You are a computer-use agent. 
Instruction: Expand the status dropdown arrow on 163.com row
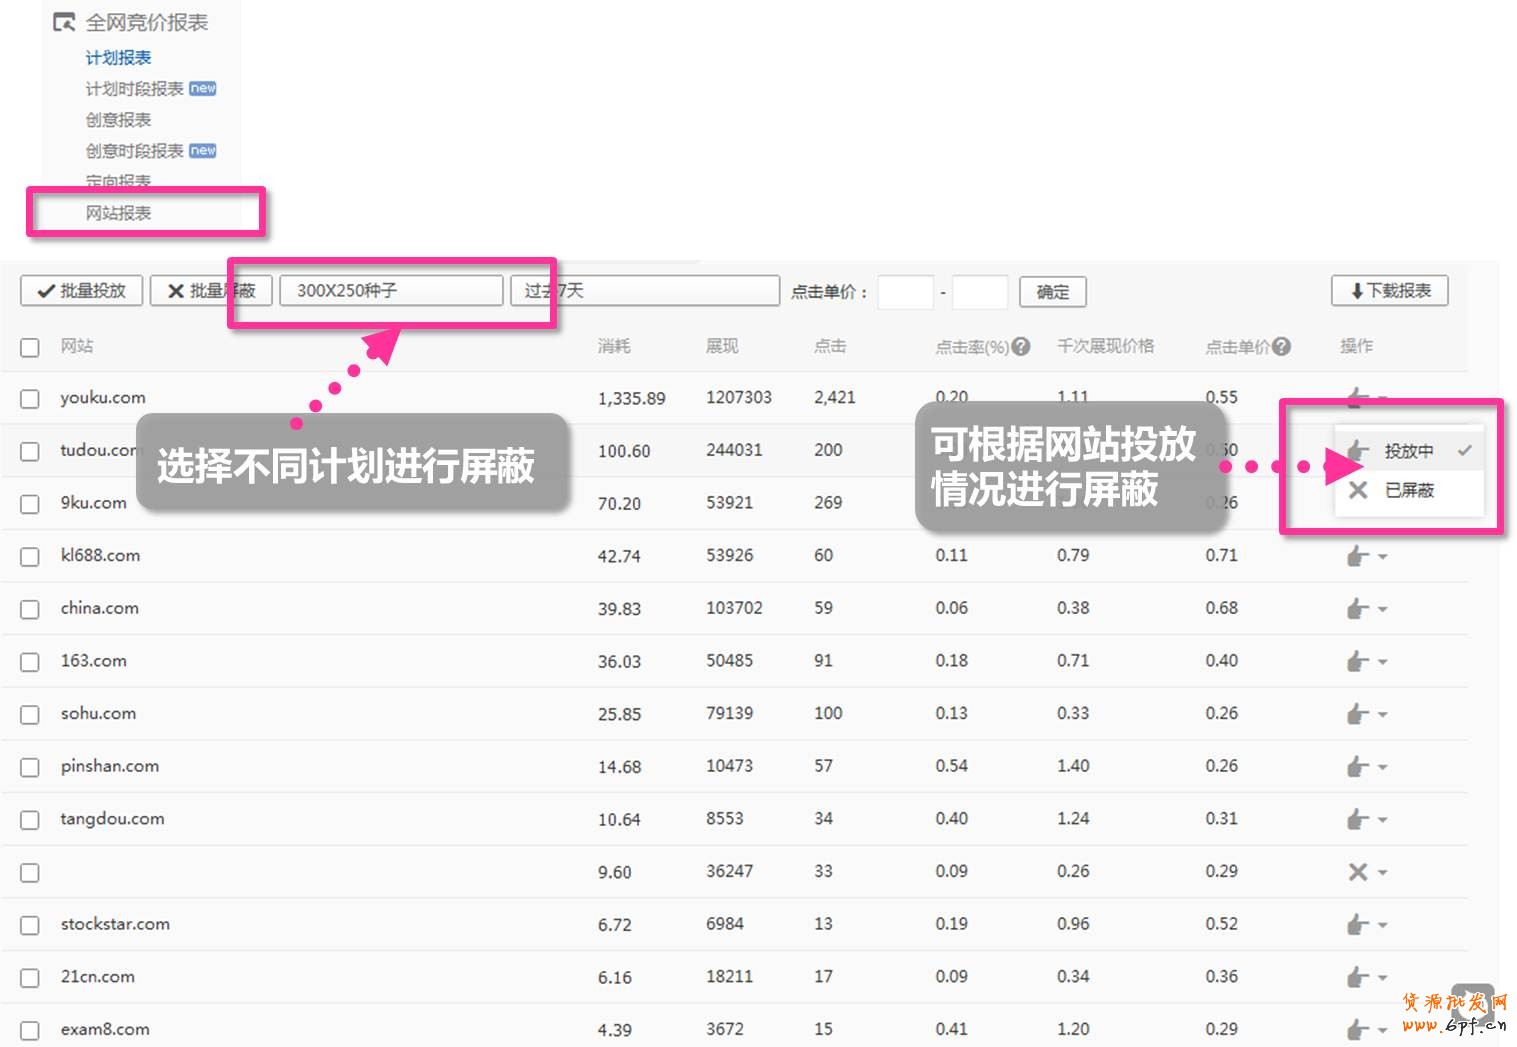(x=1382, y=661)
